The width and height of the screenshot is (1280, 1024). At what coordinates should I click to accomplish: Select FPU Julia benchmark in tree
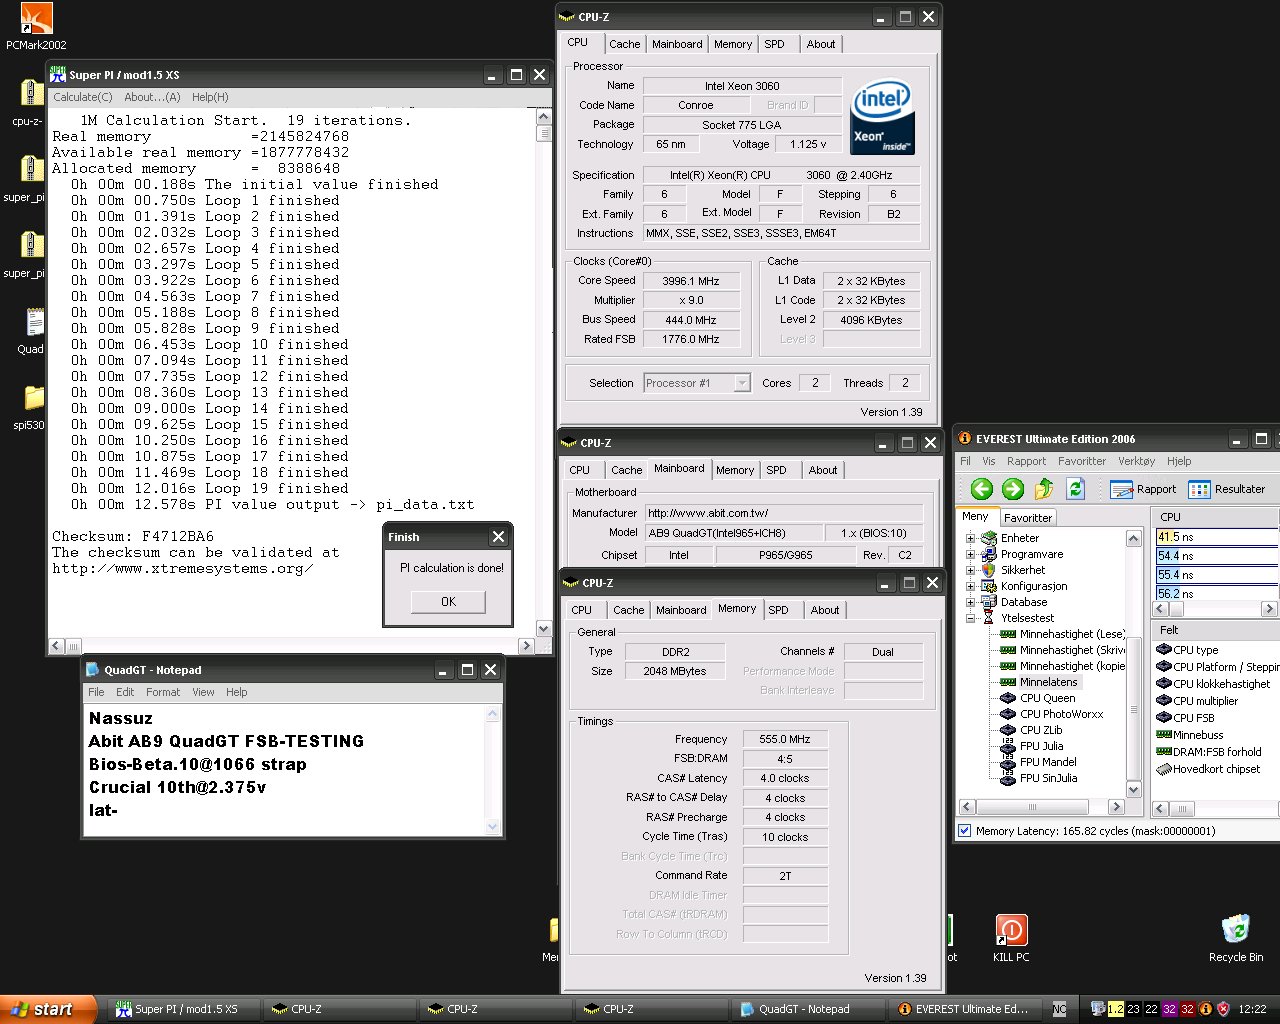point(1032,746)
